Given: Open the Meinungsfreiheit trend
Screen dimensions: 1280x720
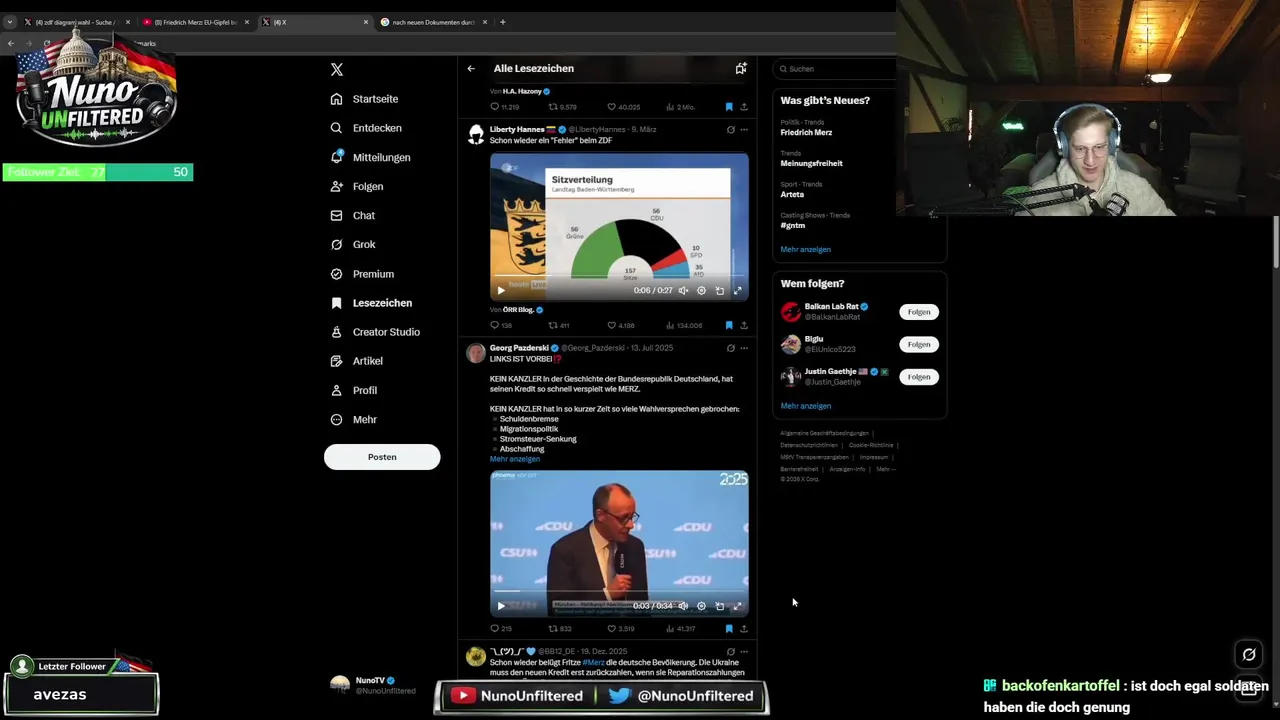Looking at the screenshot, I should (x=811, y=163).
